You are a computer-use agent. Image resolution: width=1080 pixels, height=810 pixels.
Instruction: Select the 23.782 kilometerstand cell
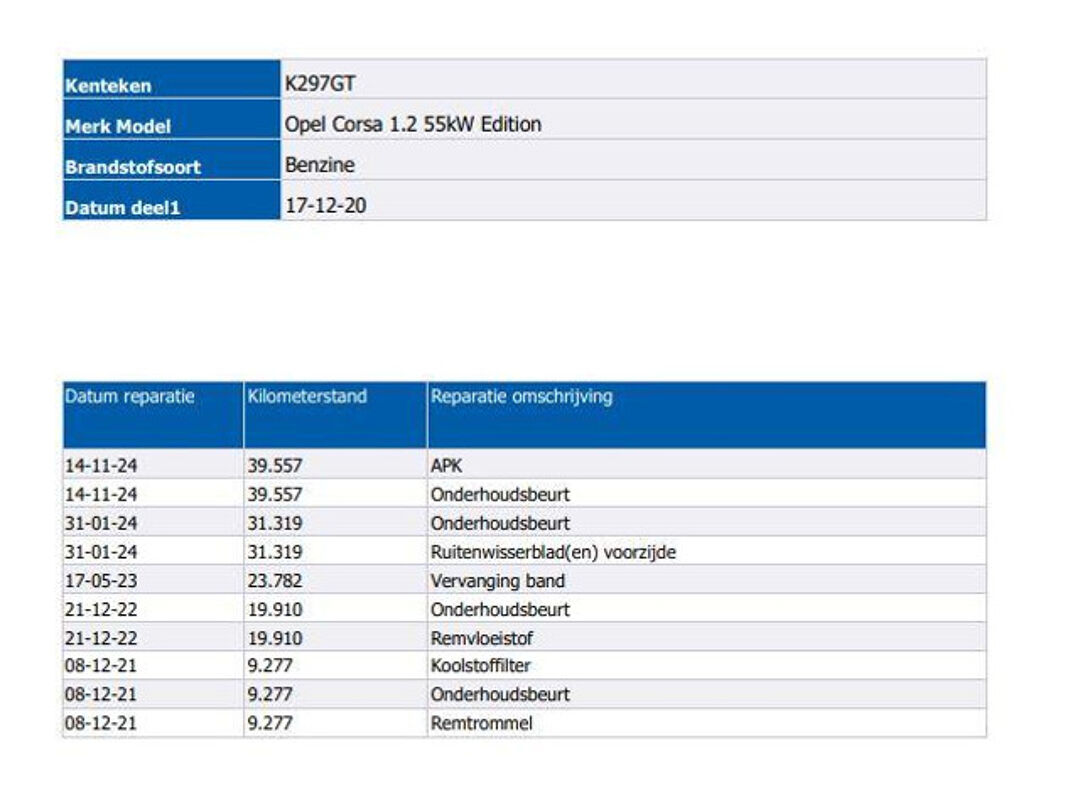275,581
